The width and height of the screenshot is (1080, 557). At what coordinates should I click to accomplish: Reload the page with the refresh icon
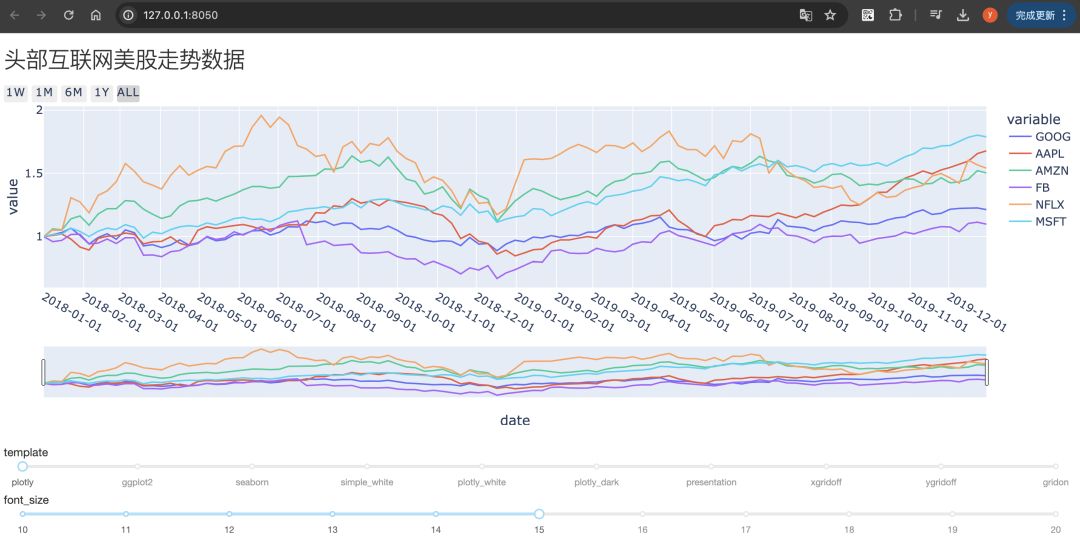68,15
